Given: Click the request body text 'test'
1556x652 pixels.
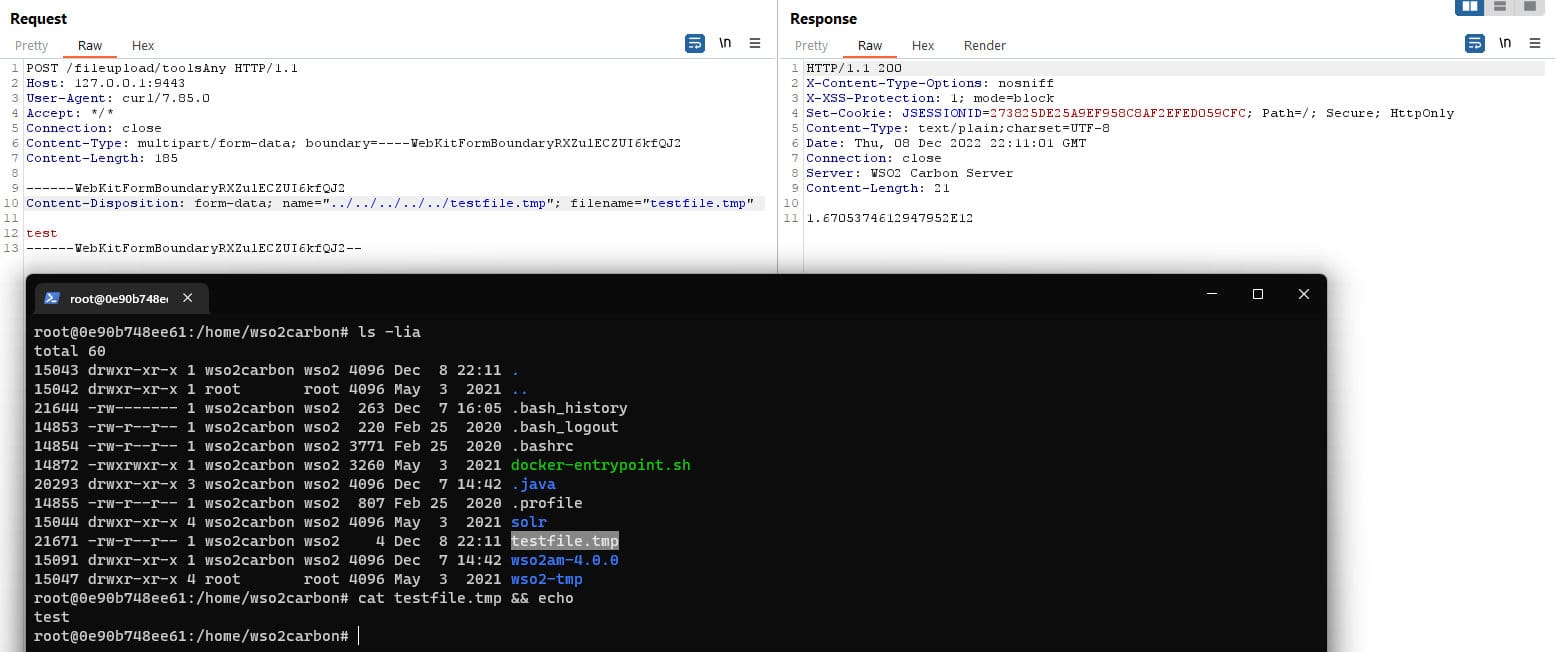Looking at the screenshot, I should pos(42,233).
